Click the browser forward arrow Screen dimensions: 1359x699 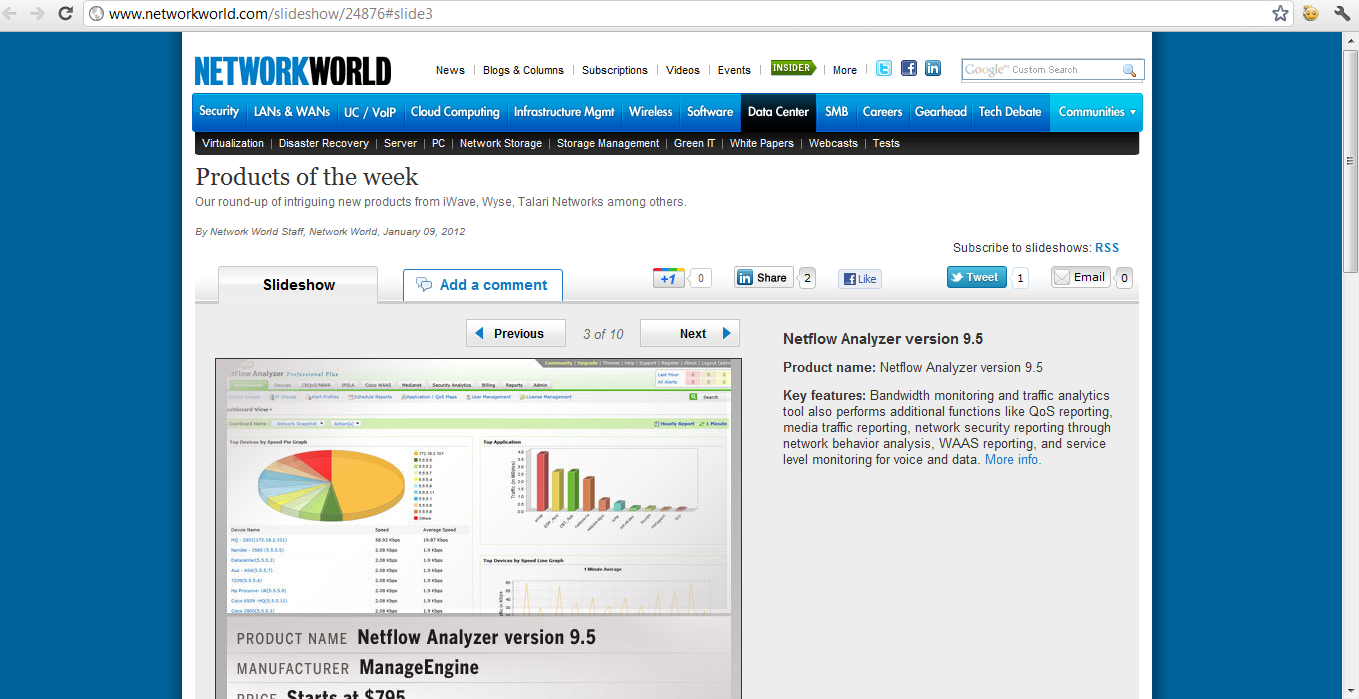(x=38, y=14)
